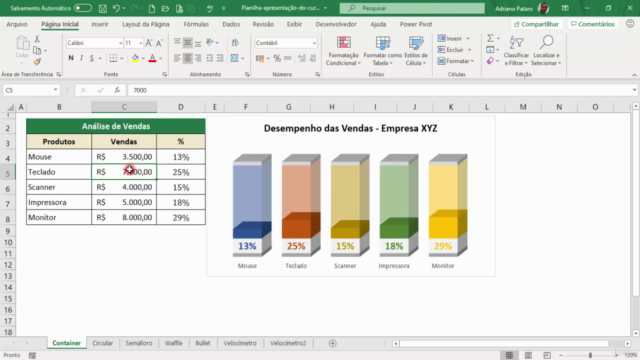
Task: Open Formatação Condicional menu
Action: pyautogui.click(x=343, y=51)
